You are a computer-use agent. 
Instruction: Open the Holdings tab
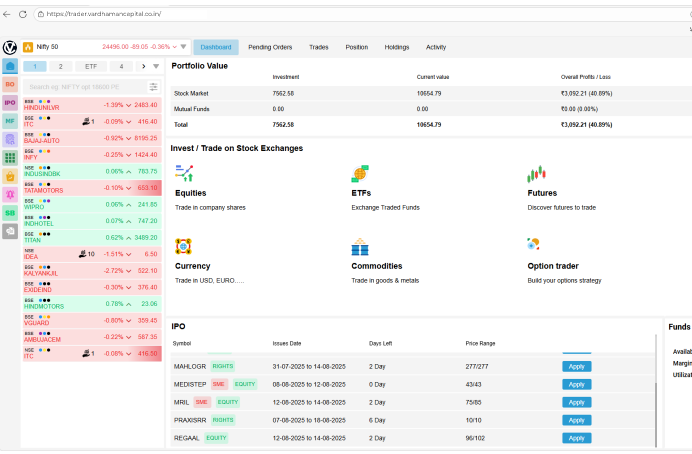(x=397, y=47)
